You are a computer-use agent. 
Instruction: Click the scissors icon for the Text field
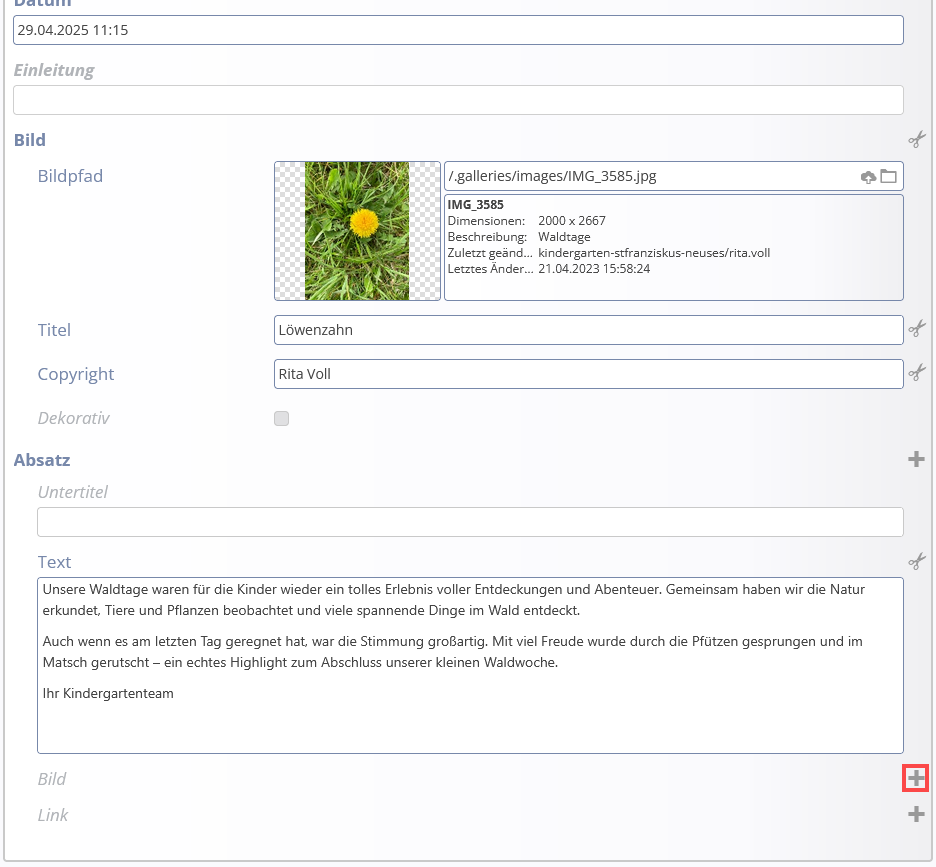click(916, 561)
